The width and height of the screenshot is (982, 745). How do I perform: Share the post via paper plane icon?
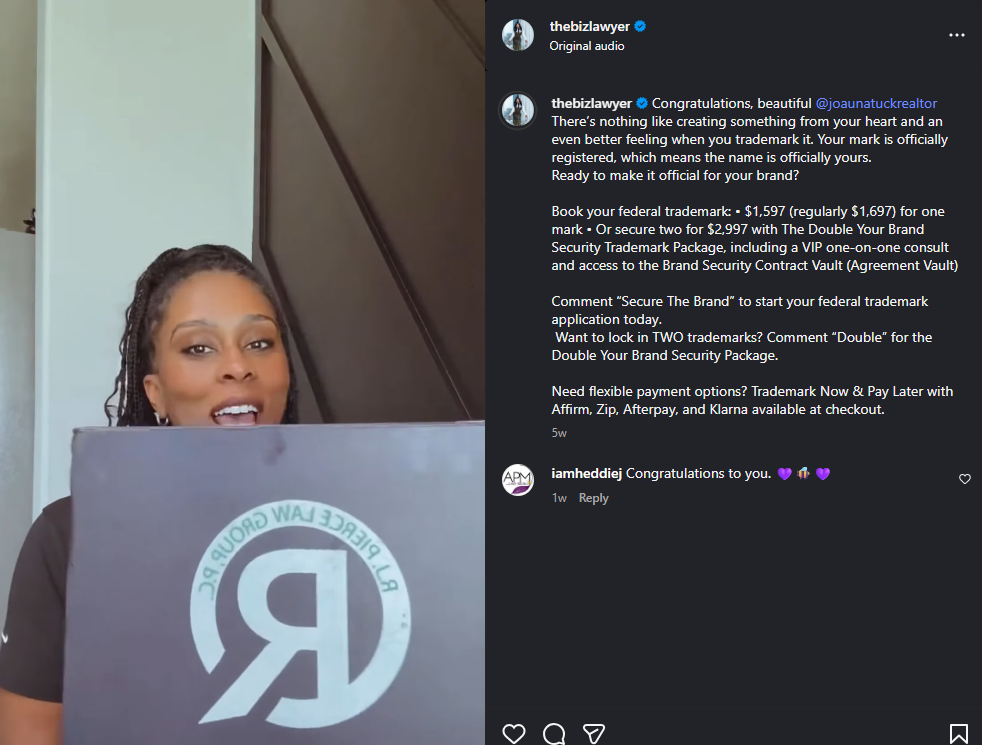(x=594, y=733)
